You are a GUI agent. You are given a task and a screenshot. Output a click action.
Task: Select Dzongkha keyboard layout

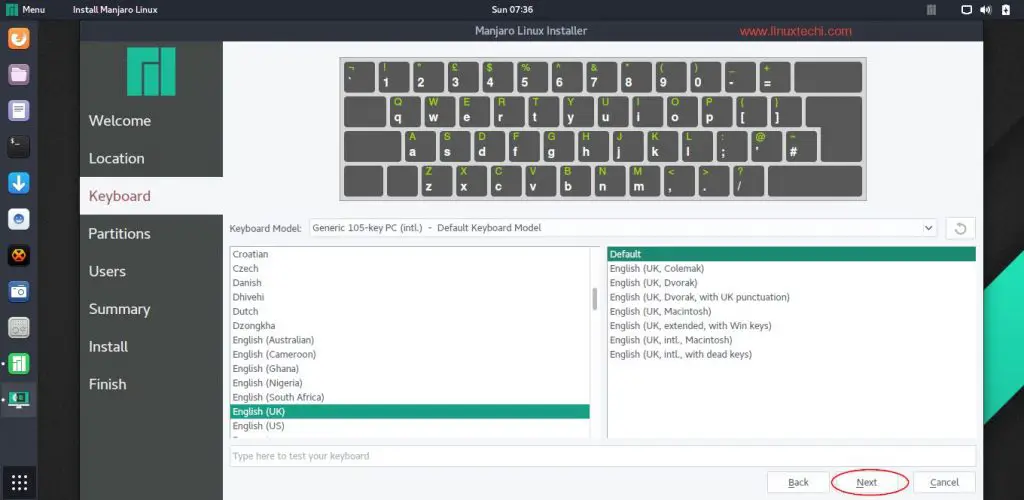tap(409, 326)
